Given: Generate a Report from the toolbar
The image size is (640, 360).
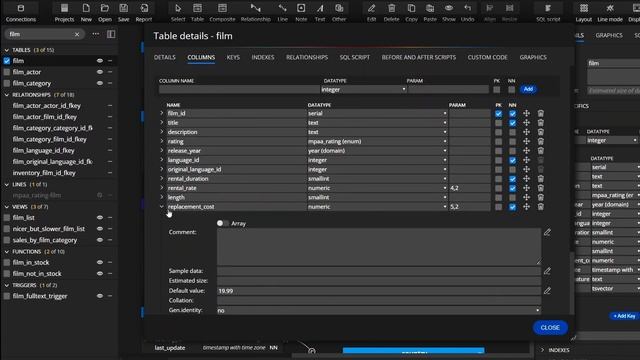Looking at the screenshot, I should pyautogui.click(x=144, y=12).
